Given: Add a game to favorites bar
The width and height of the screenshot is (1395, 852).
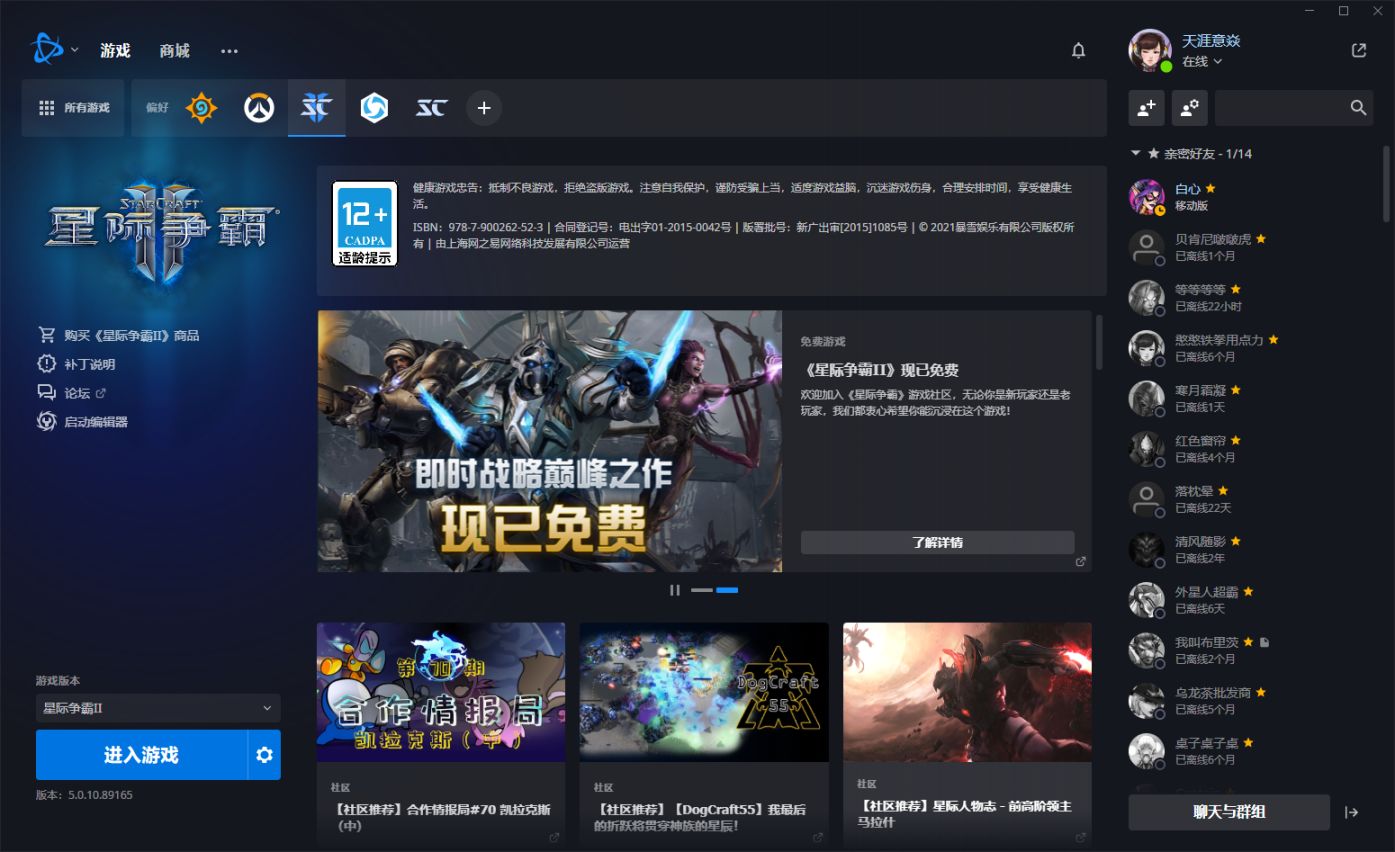Looking at the screenshot, I should 484,108.
